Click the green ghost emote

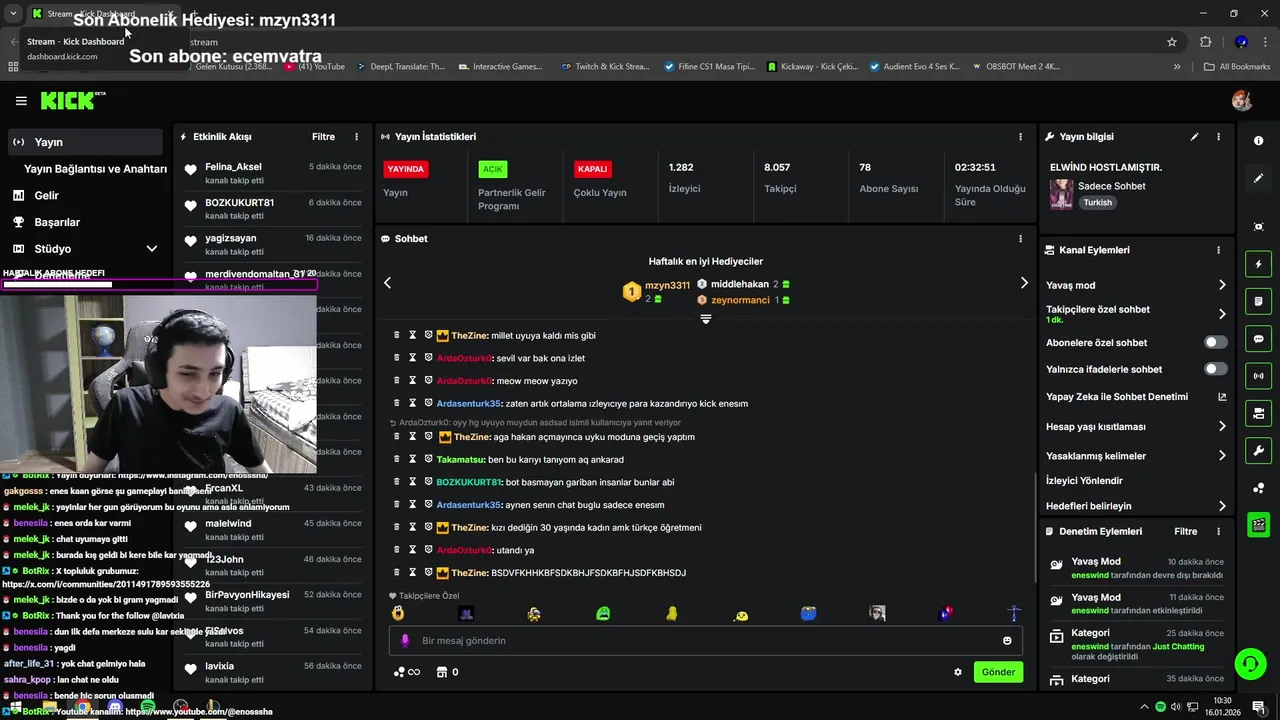(x=603, y=613)
